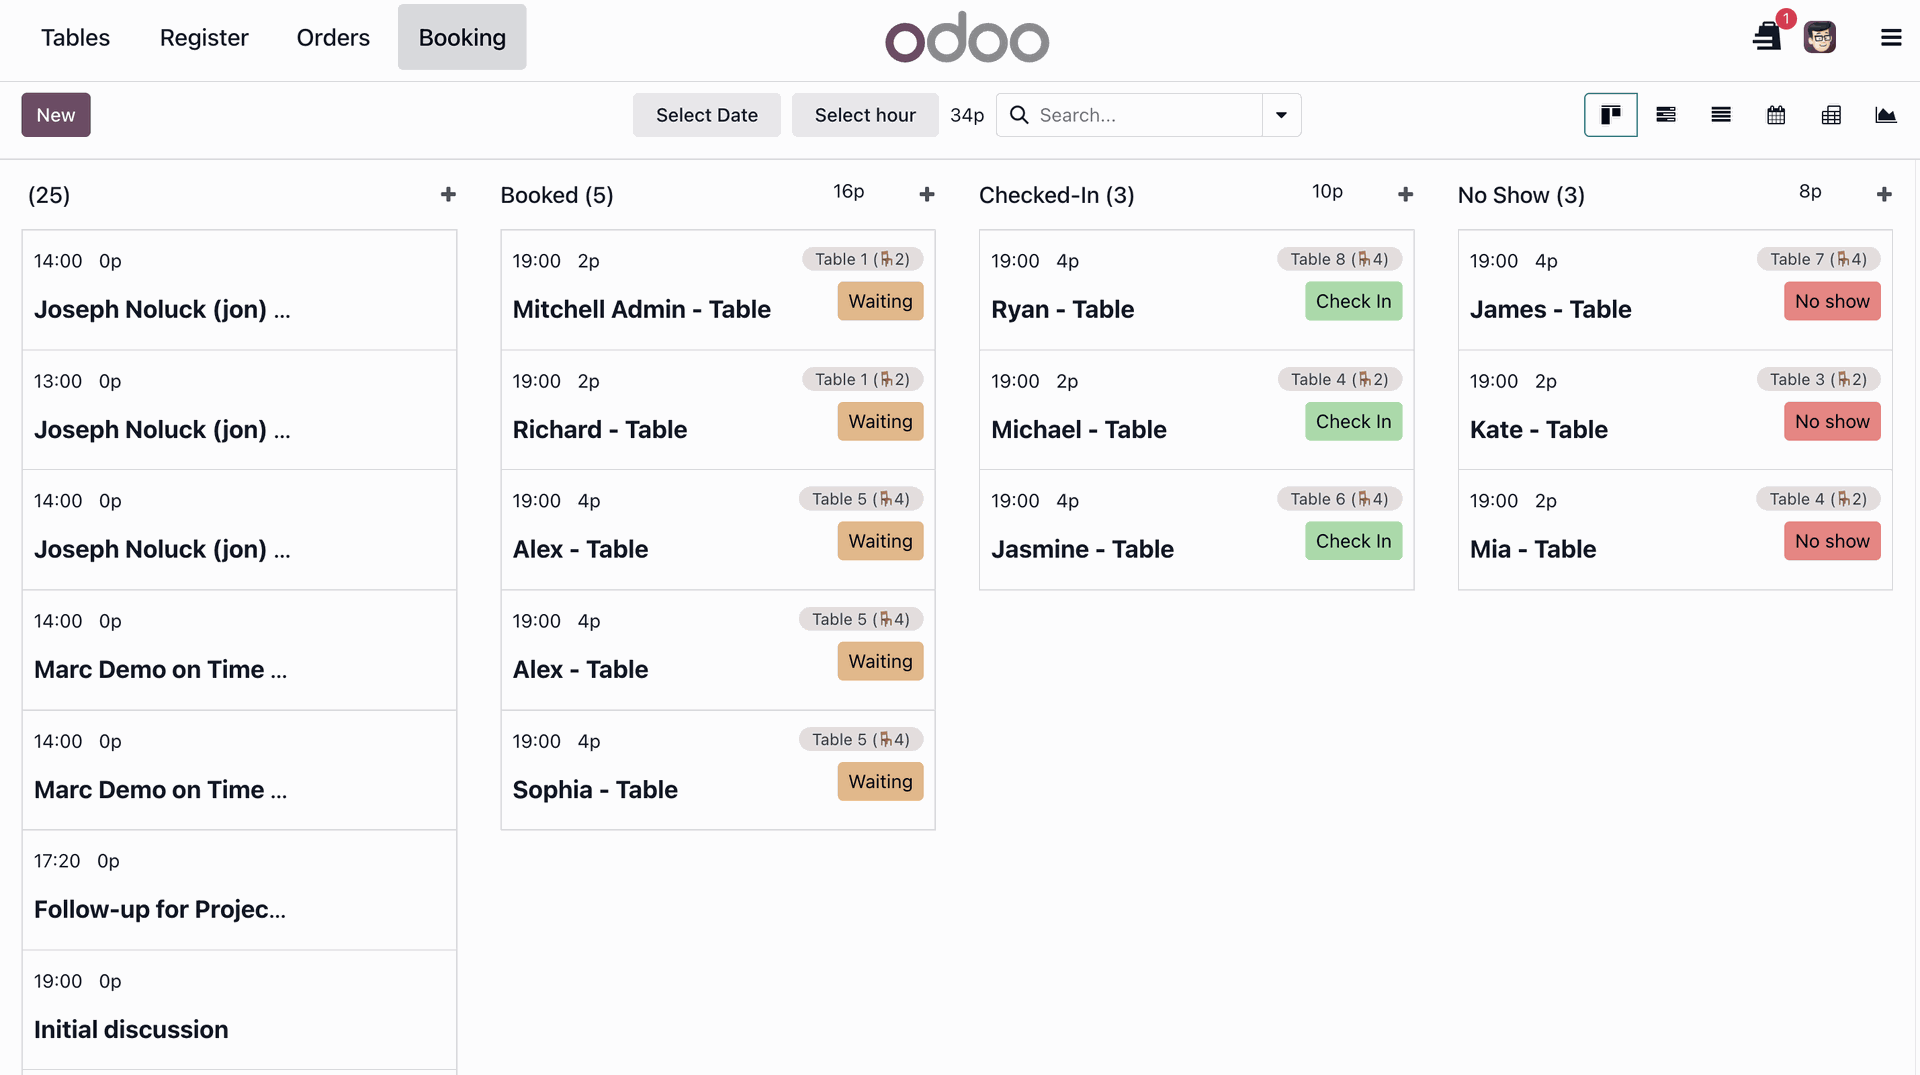Image resolution: width=1920 pixels, height=1075 pixels.
Task: Switch to the Calendar view
Action: tap(1775, 115)
